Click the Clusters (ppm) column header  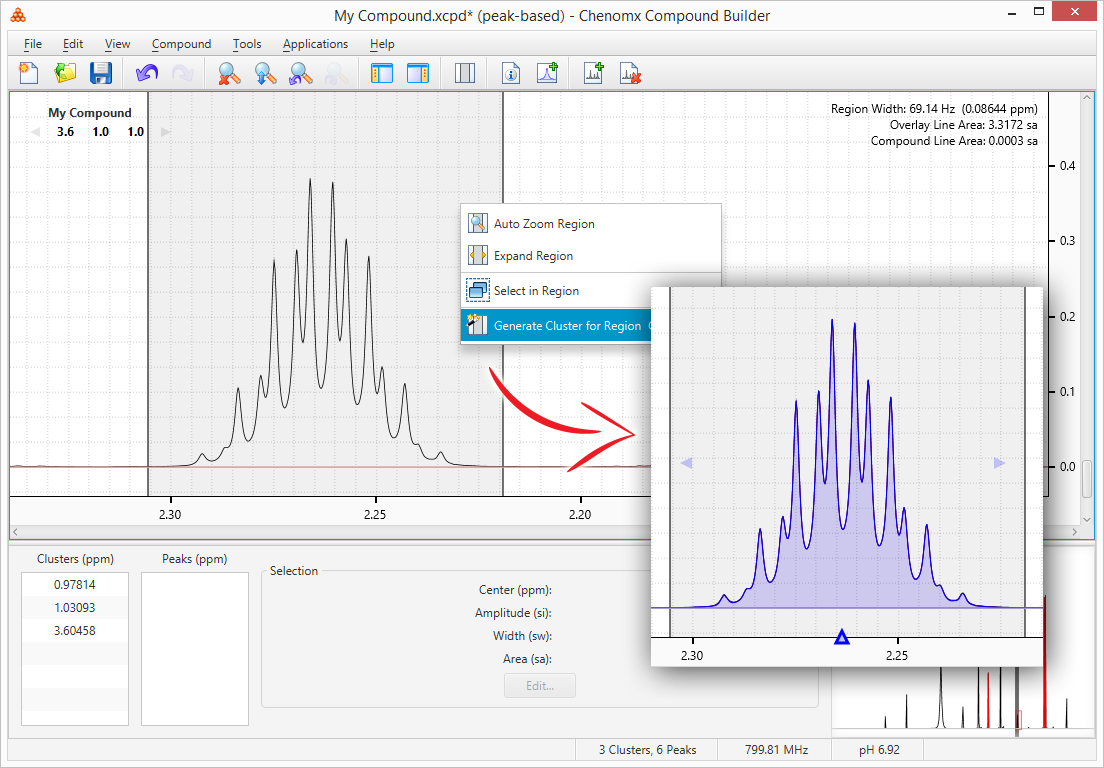[x=75, y=559]
